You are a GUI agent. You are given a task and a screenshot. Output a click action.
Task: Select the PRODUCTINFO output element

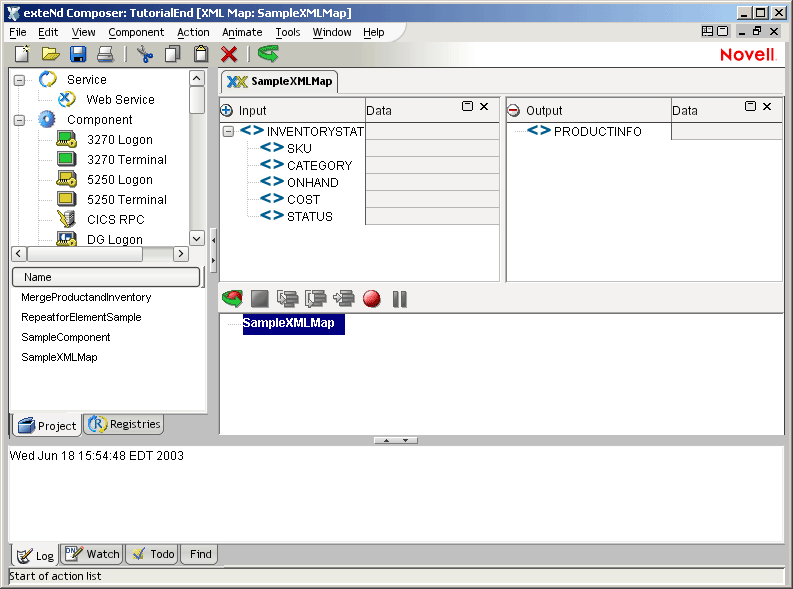[597, 131]
